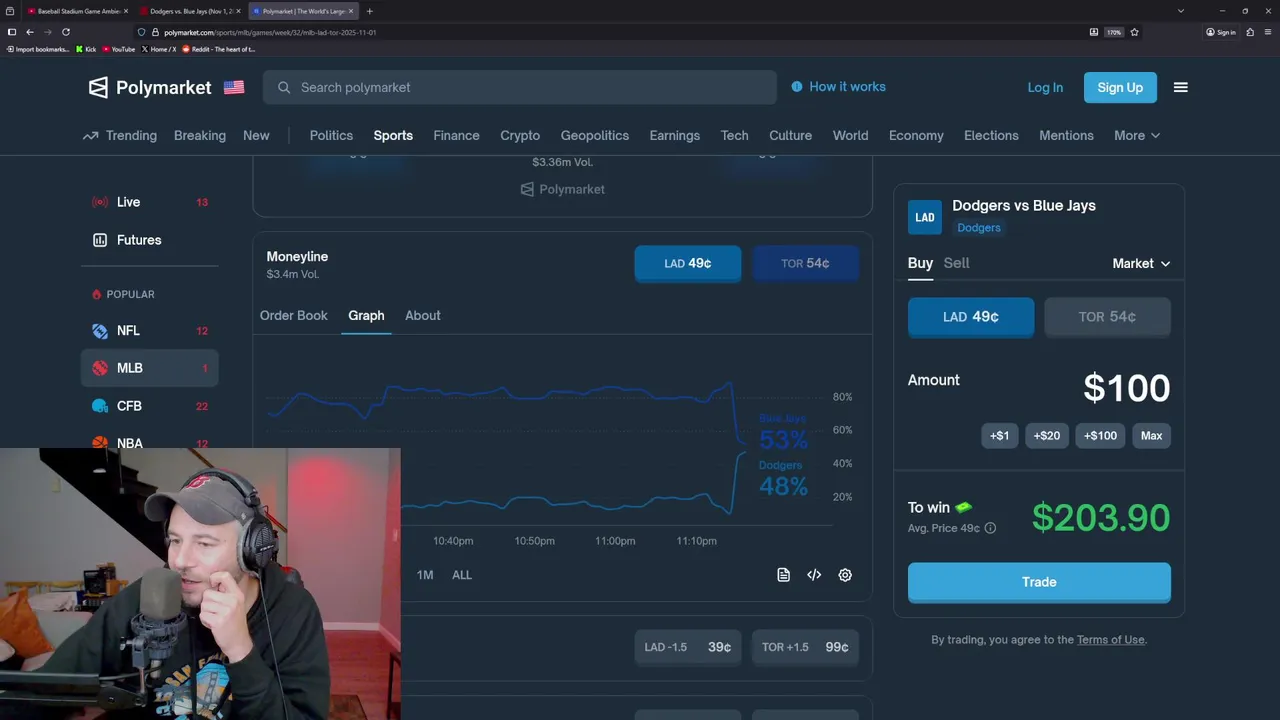1280x720 pixels.
Task: Open the Order Book tab
Action: pyautogui.click(x=294, y=316)
